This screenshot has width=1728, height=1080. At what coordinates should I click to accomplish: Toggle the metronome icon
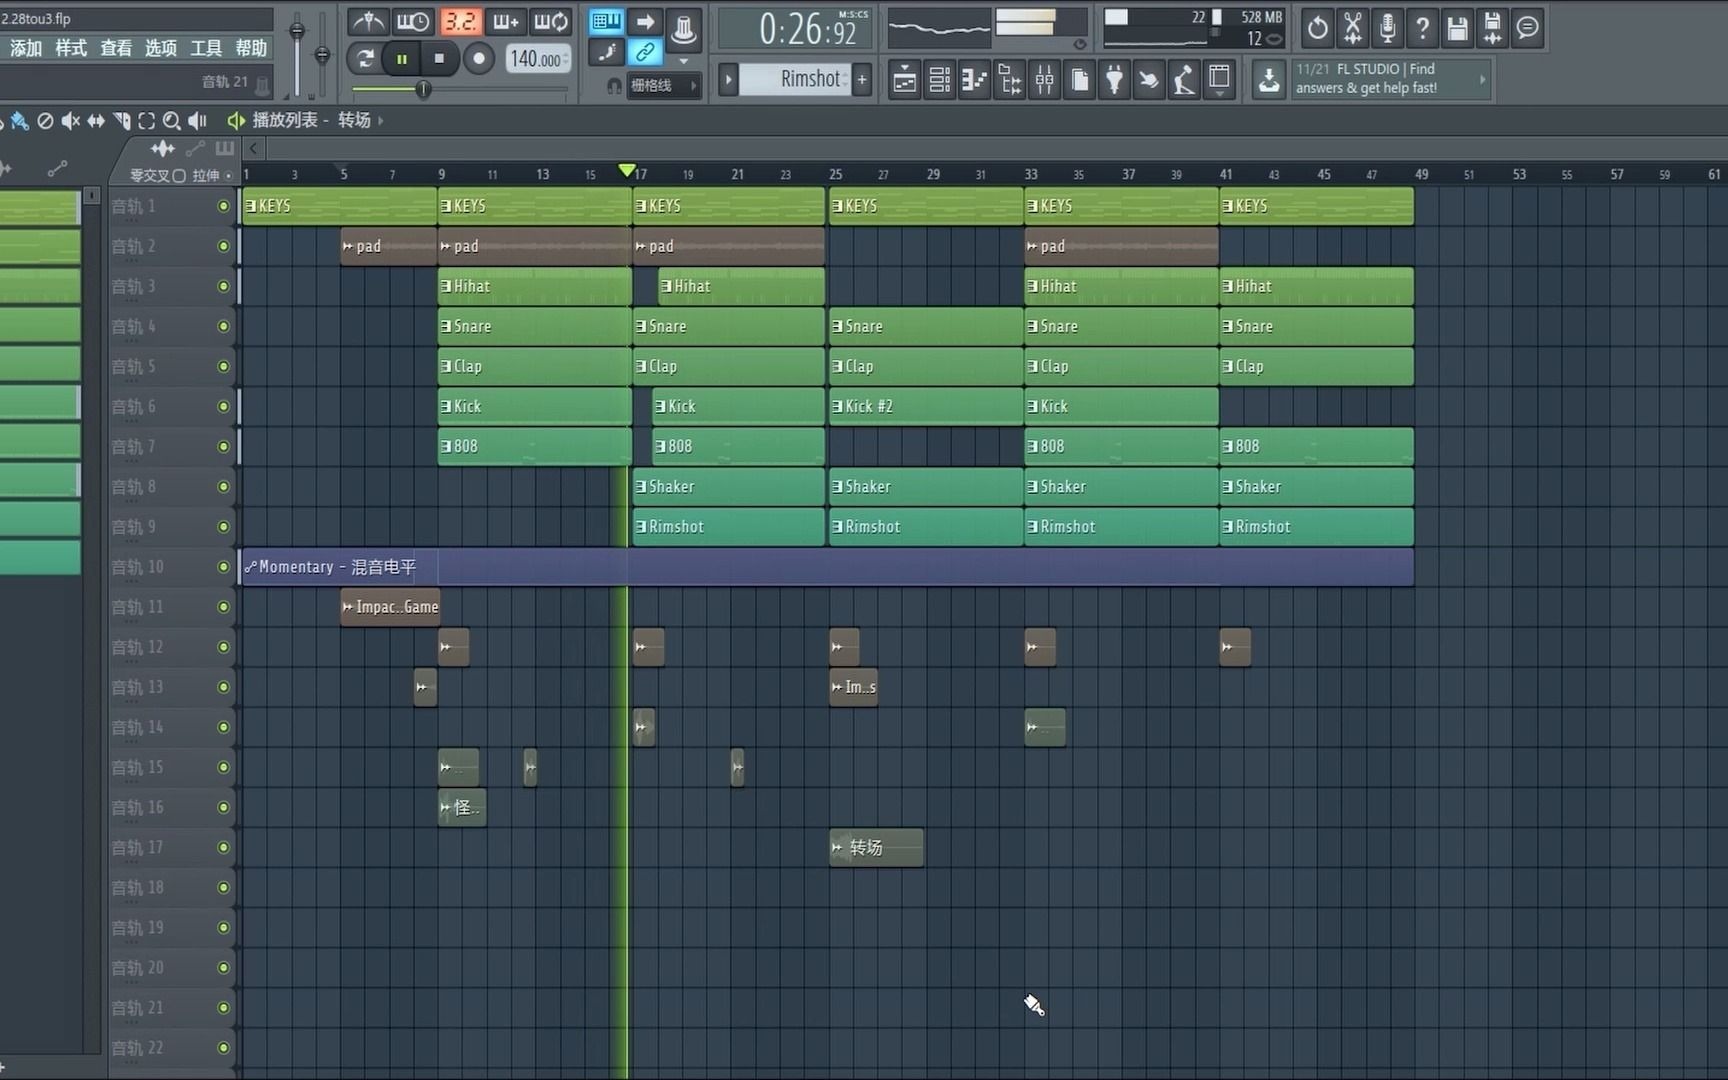(x=368, y=22)
